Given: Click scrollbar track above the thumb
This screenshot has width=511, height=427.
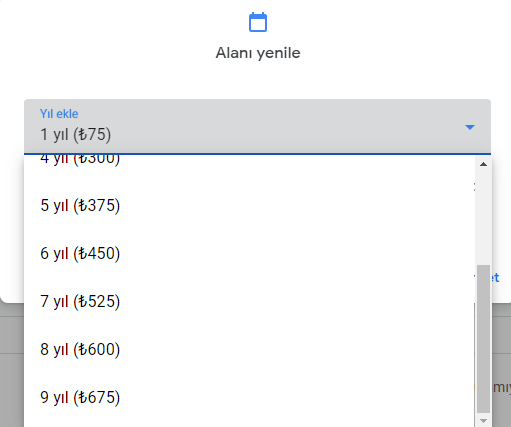Looking at the screenshot, I should tap(483, 217).
